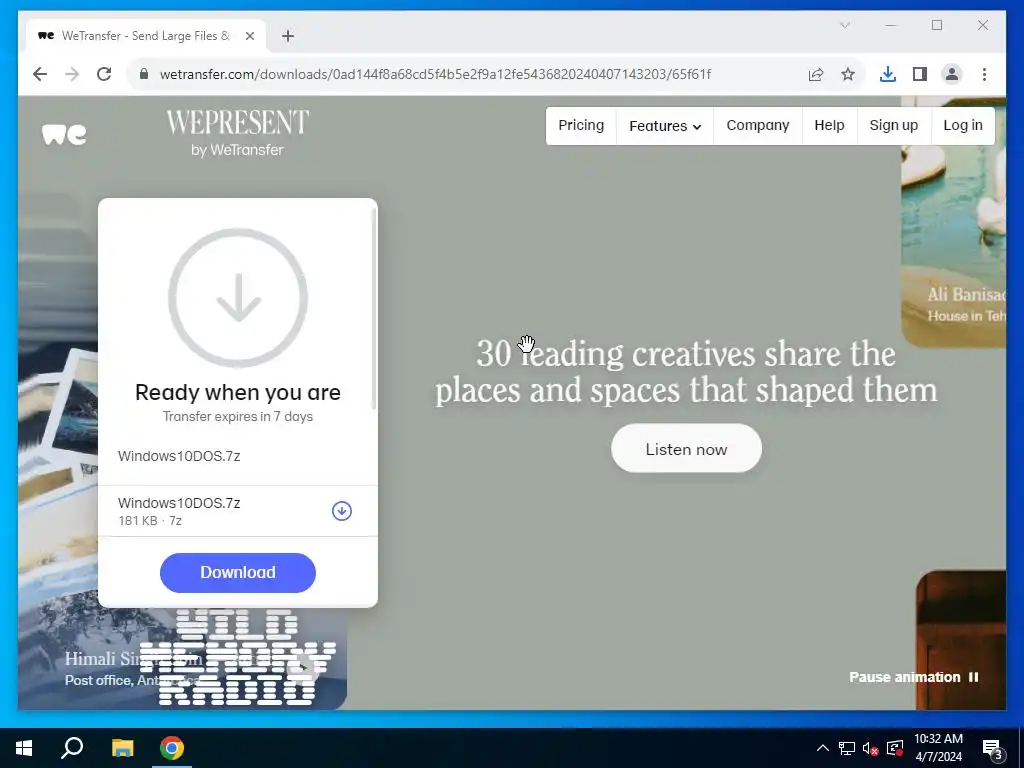1024x768 pixels.
Task: Open Chrome three-dot menu
Action: click(x=984, y=74)
